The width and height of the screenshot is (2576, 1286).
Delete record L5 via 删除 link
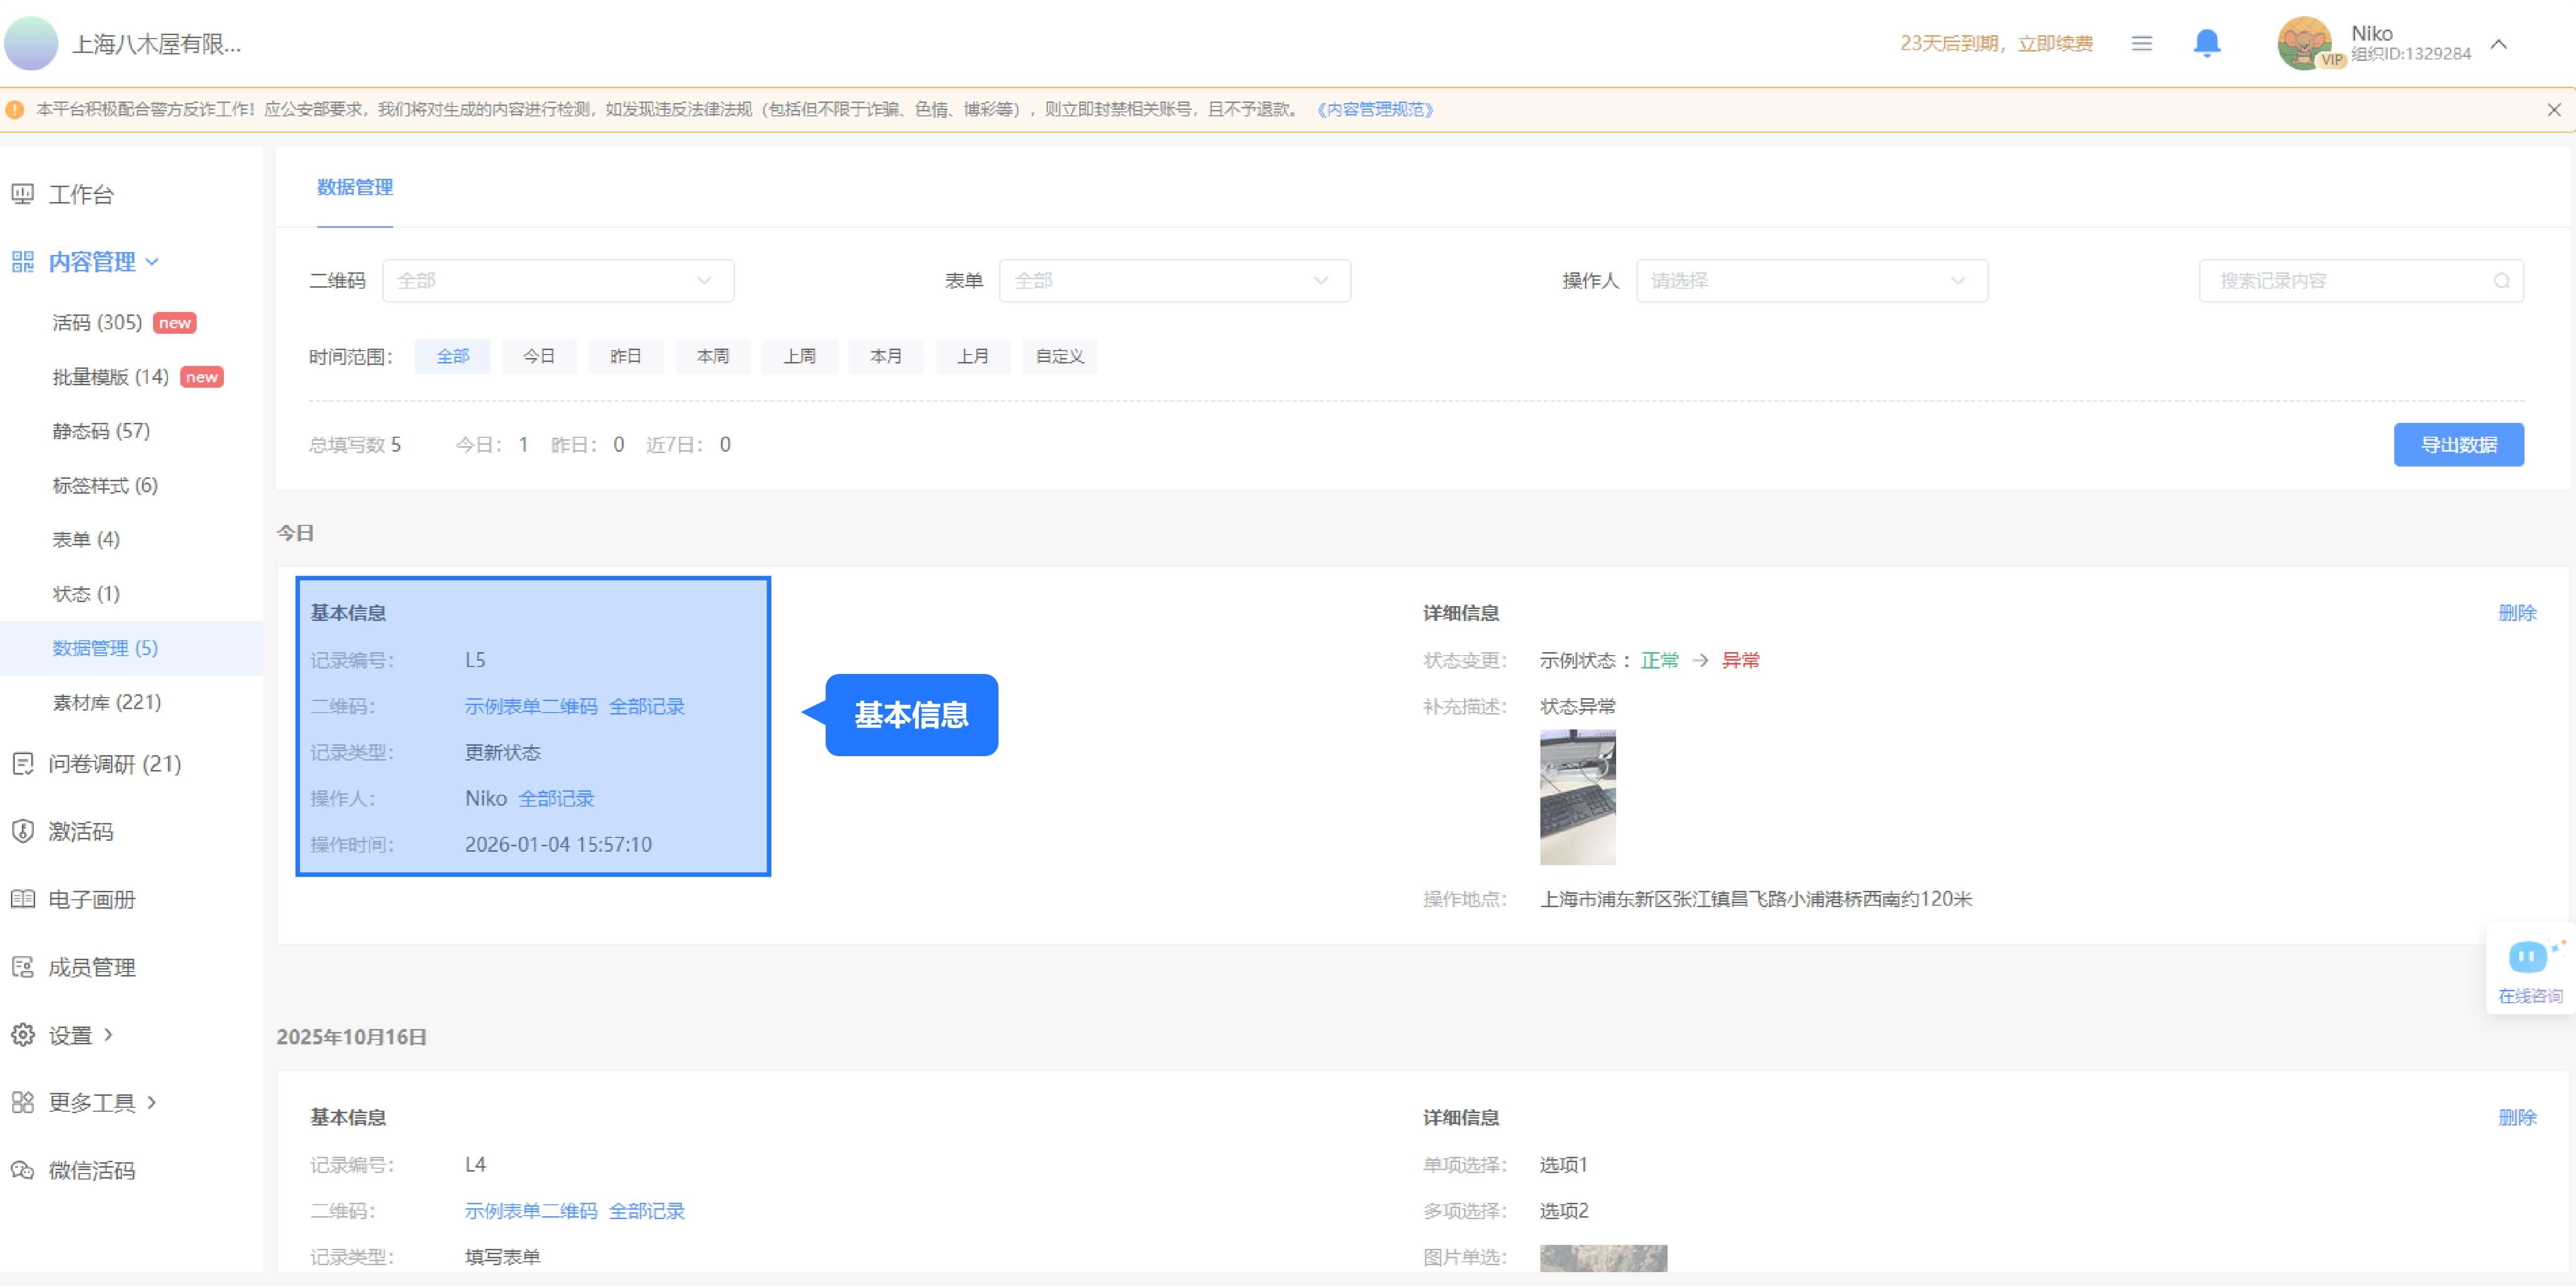tap(2516, 613)
